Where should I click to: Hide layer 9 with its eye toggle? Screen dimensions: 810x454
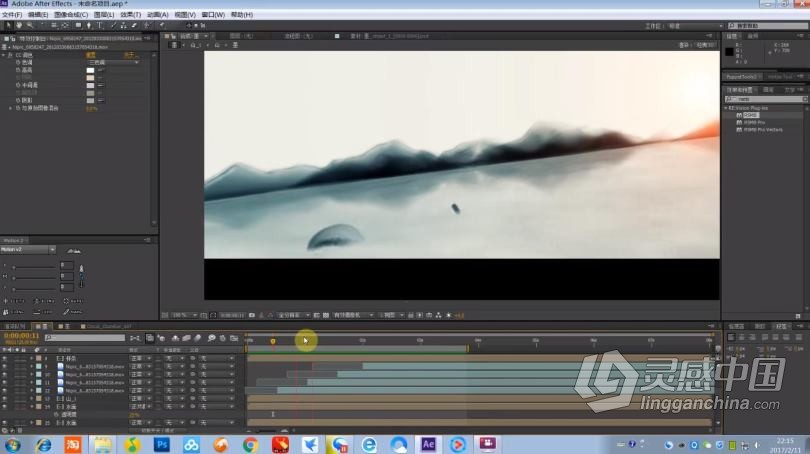(5, 366)
